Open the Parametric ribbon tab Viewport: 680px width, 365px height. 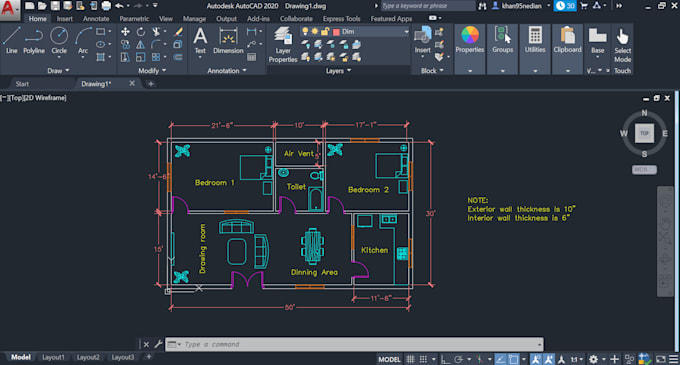point(134,19)
